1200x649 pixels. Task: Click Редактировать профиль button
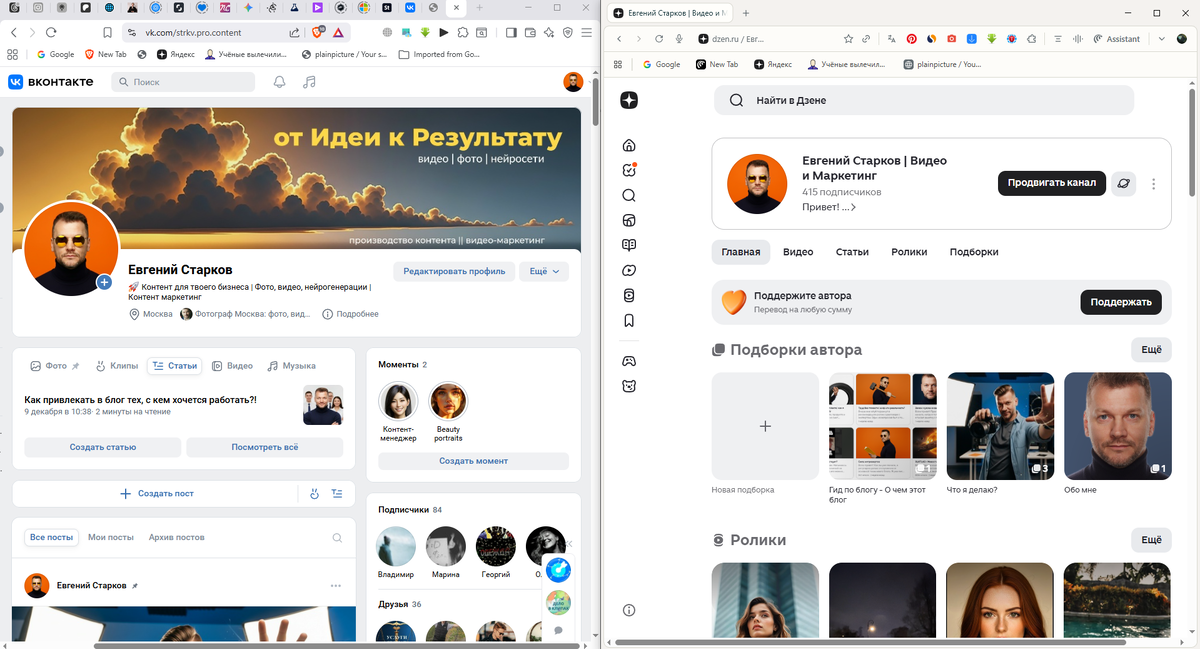pos(454,271)
